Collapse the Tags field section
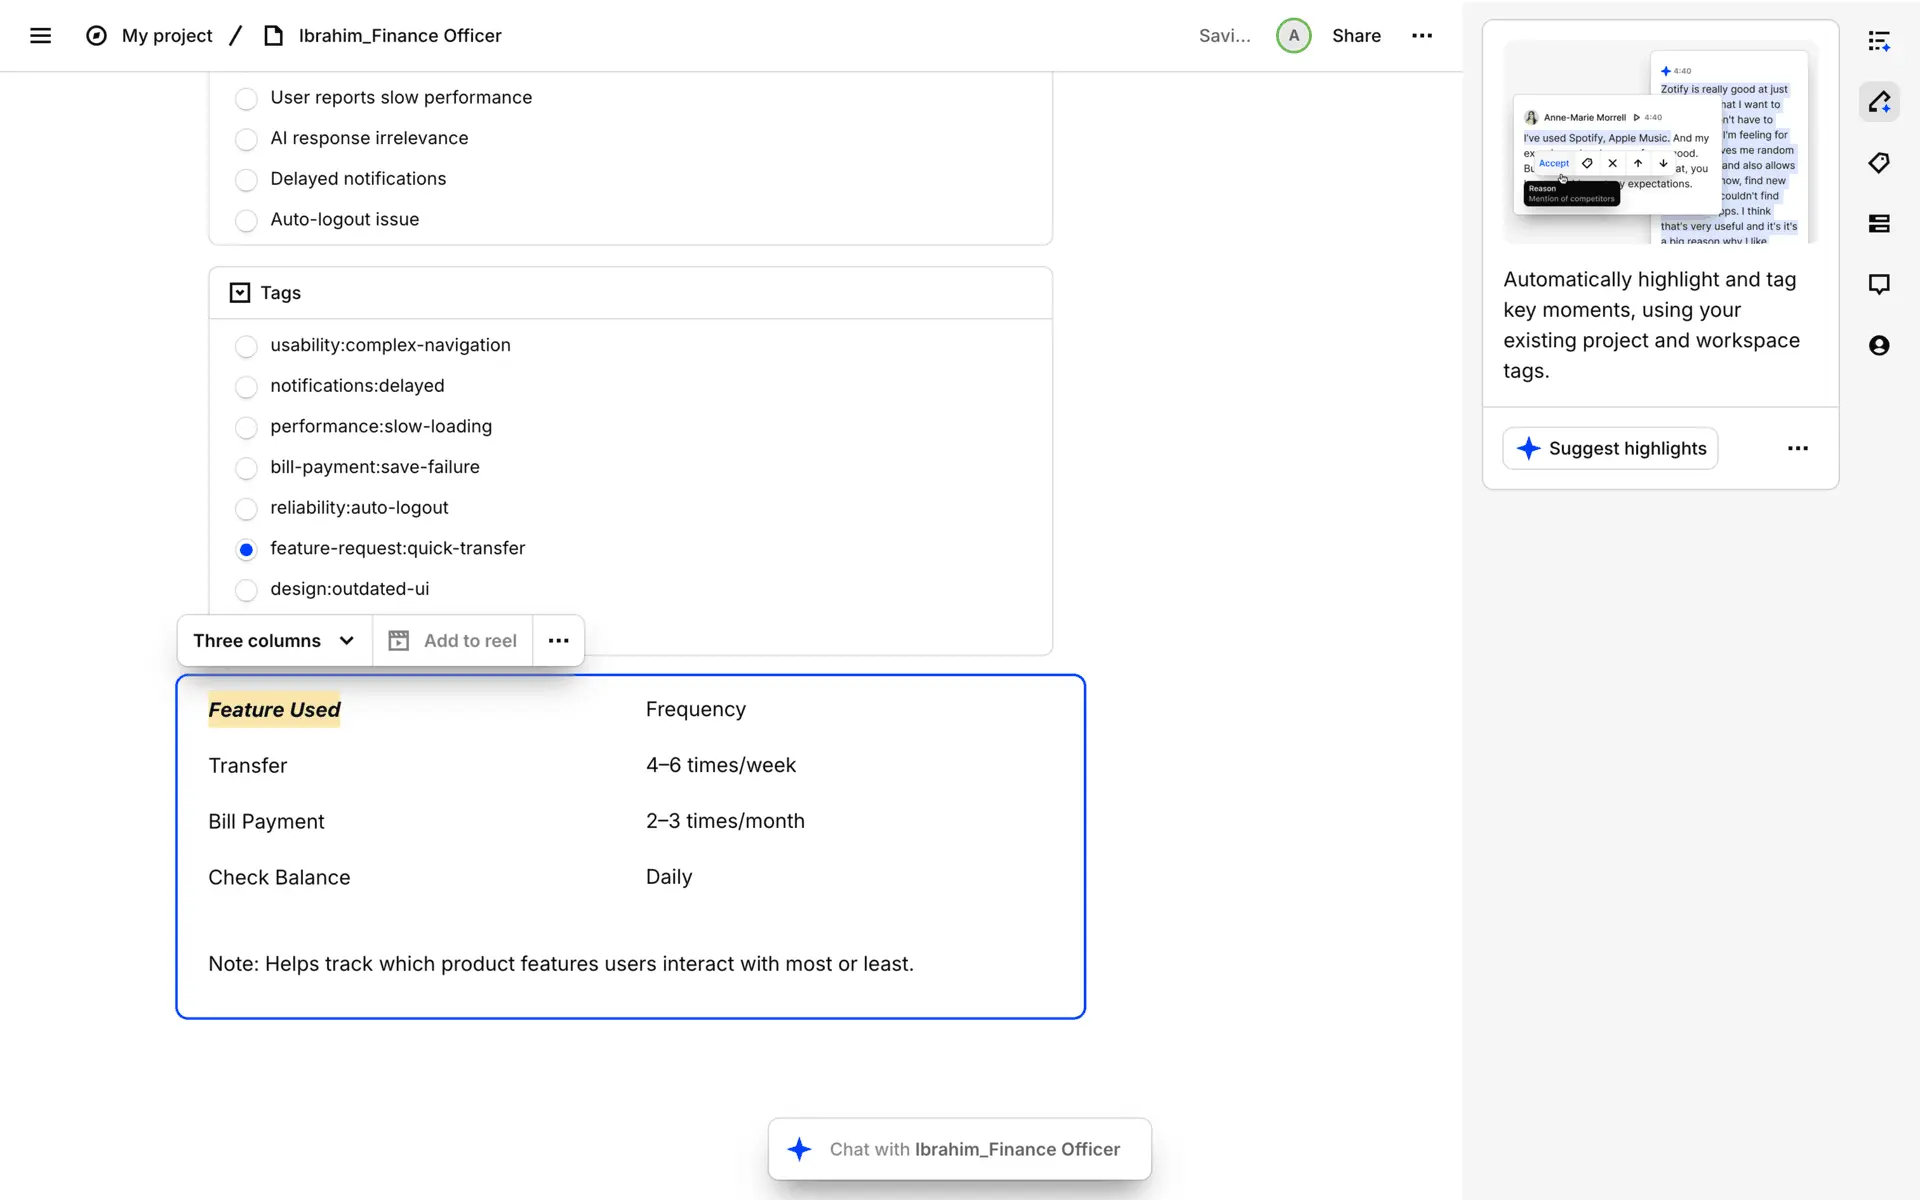The width and height of the screenshot is (1920, 1200). coord(240,293)
